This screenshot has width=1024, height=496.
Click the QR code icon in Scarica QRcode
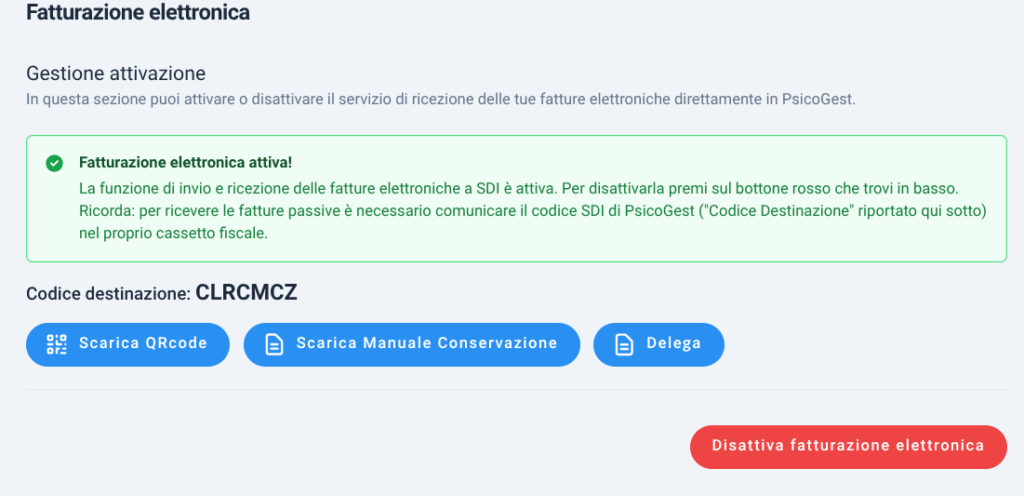click(57, 344)
